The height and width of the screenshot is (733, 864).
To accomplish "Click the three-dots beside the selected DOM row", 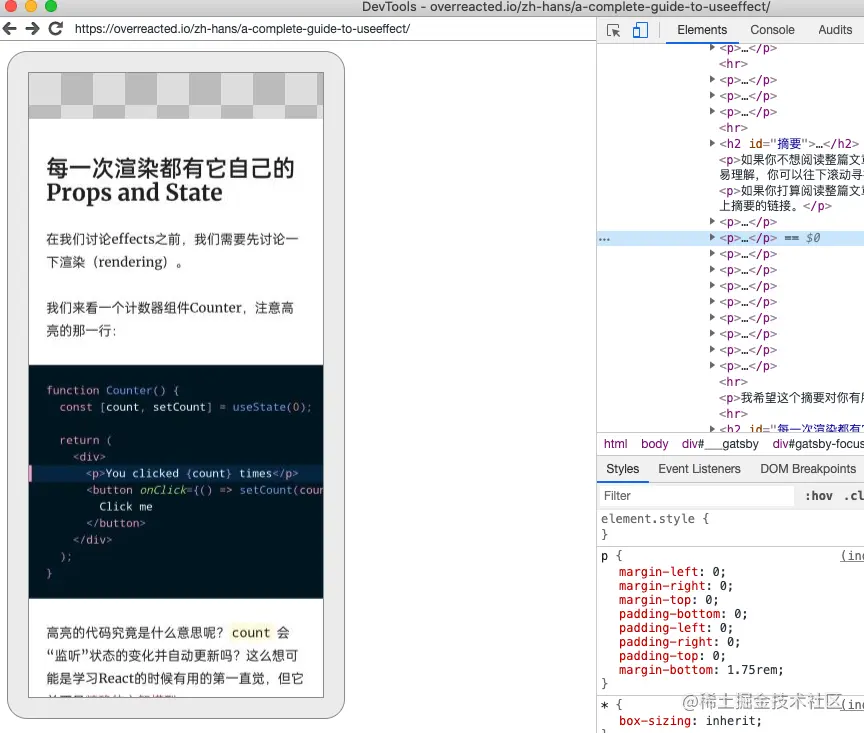I will click(604, 239).
